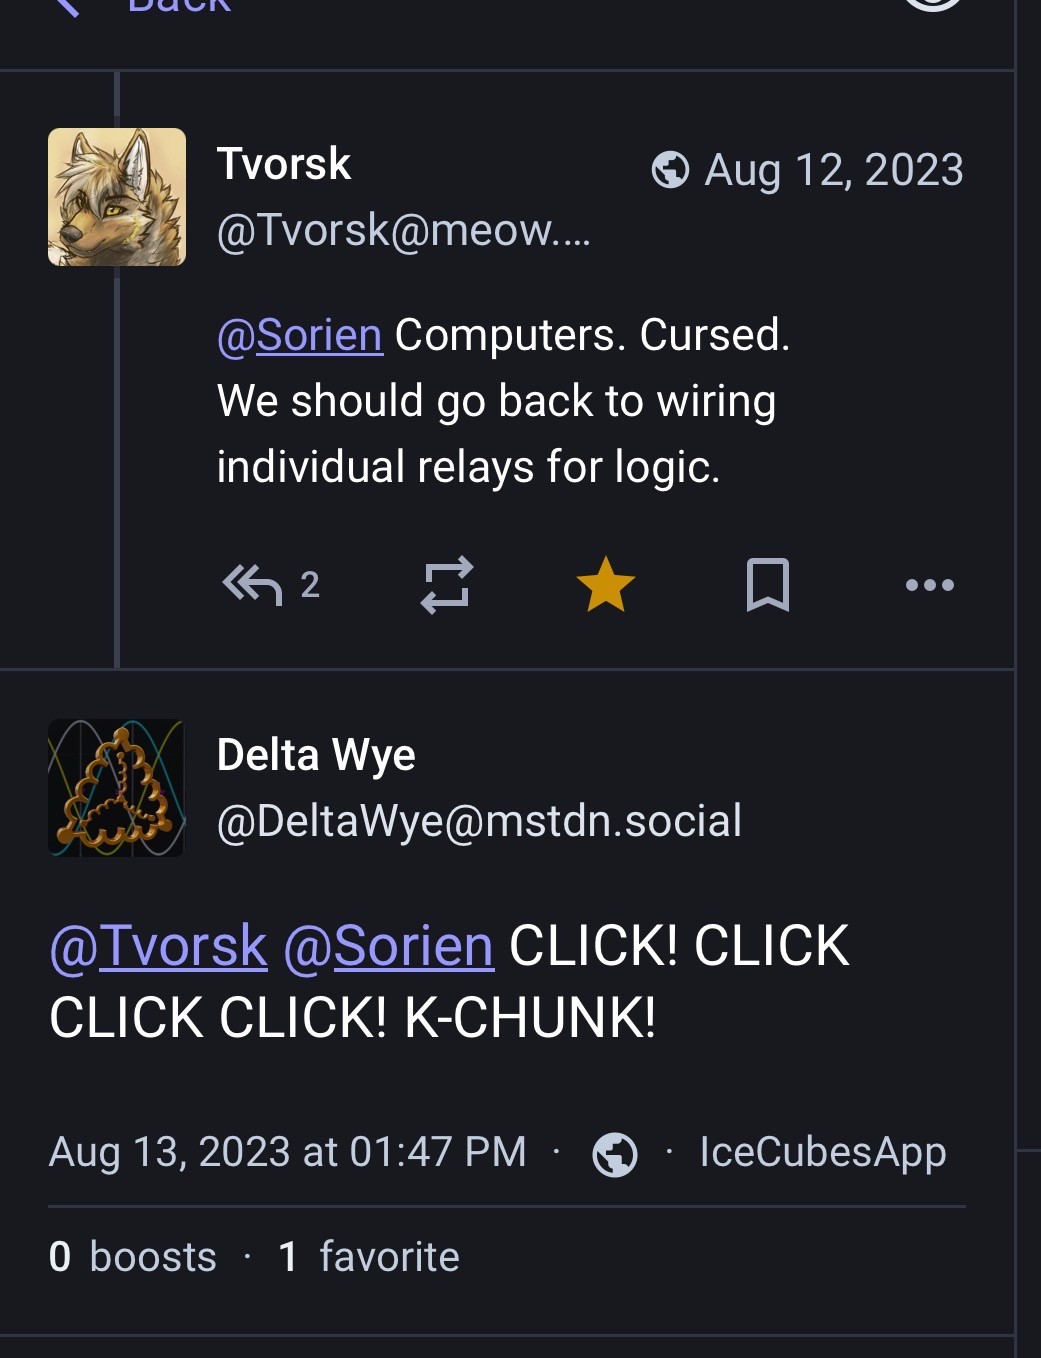
Task: Boost Tvorsk's post
Action: pyautogui.click(x=446, y=585)
